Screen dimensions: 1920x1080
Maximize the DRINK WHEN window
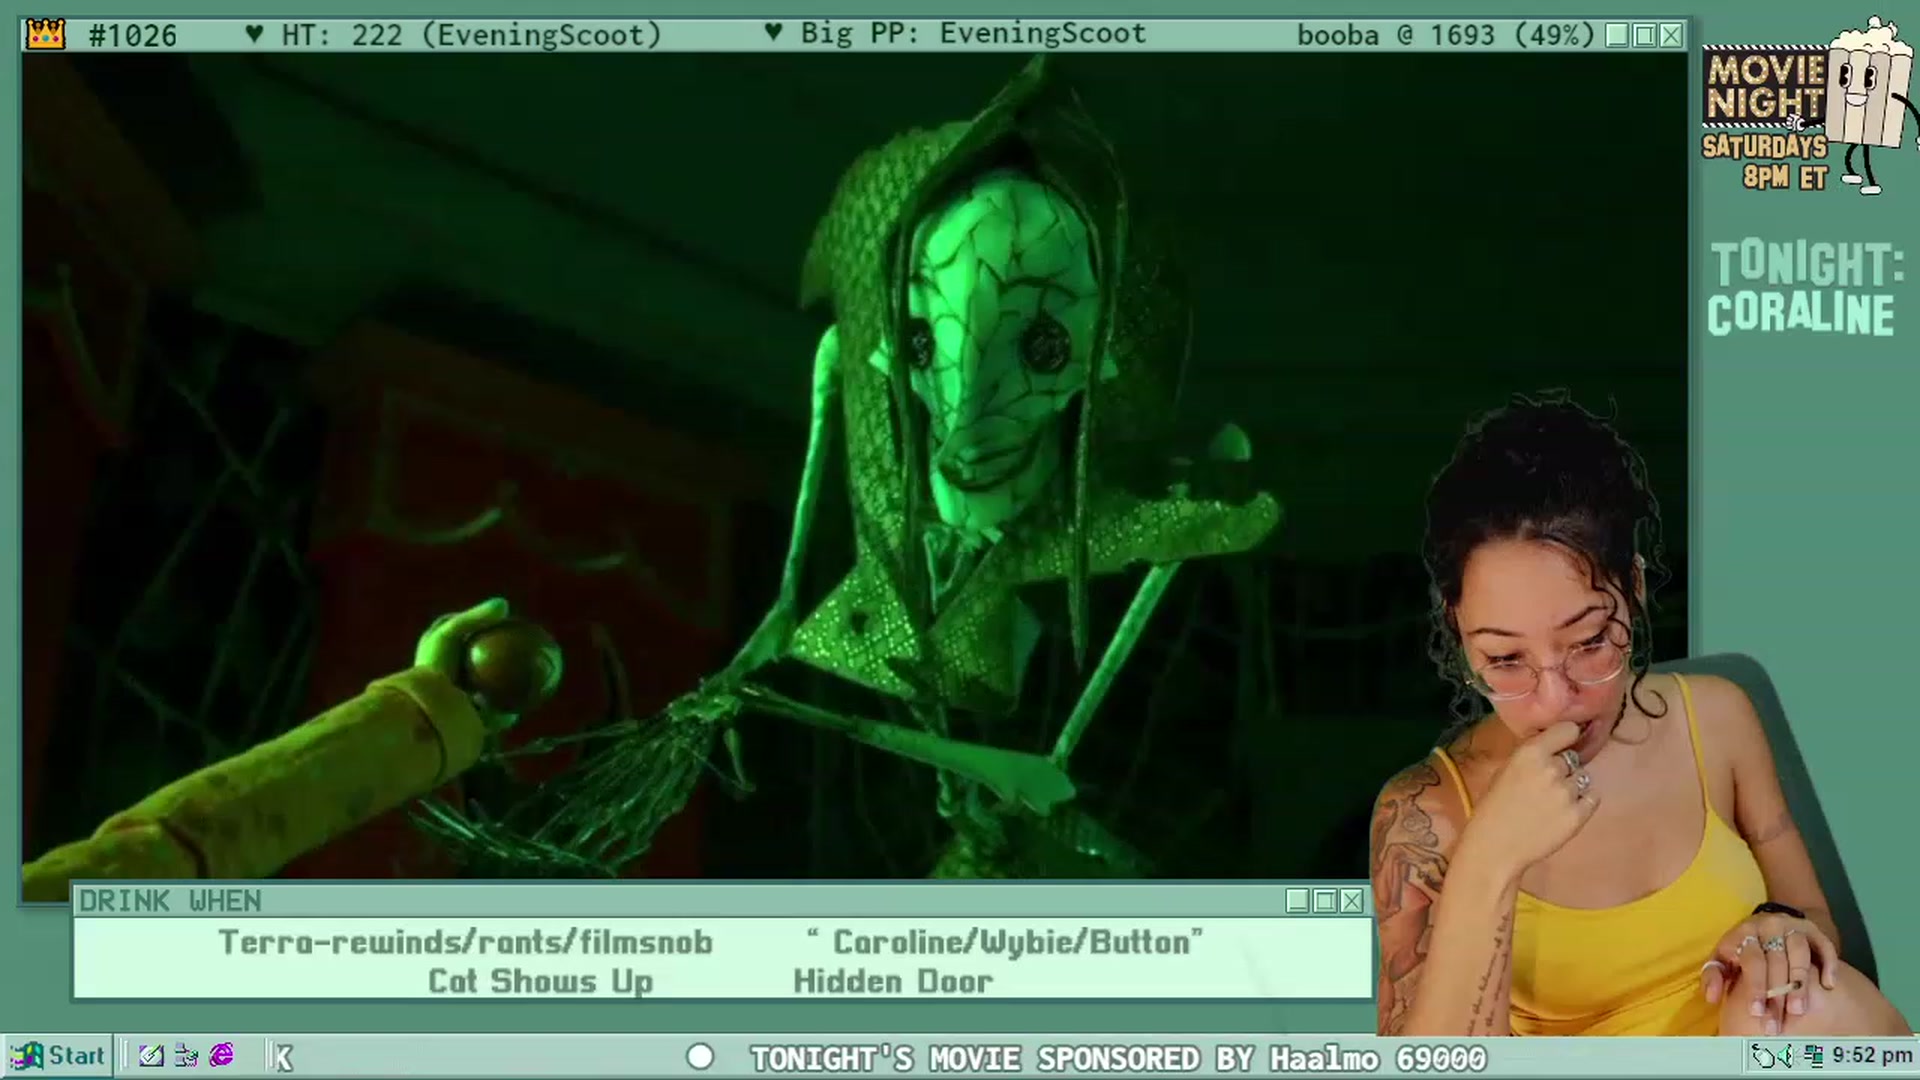pyautogui.click(x=1325, y=901)
